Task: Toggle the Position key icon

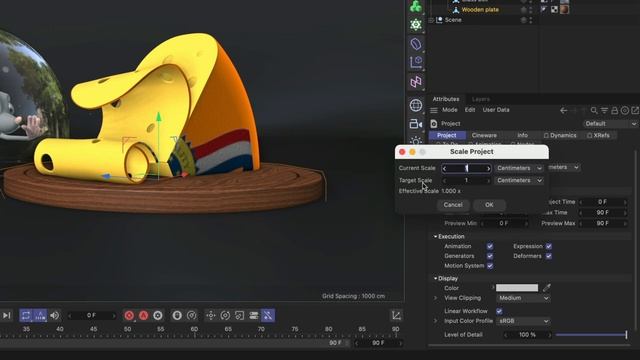Action: [211, 315]
